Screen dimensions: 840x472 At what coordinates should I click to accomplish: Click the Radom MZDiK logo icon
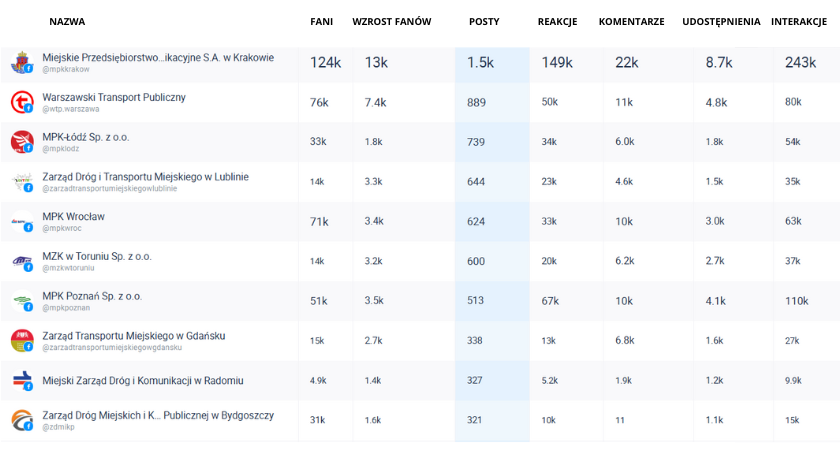[21, 380]
